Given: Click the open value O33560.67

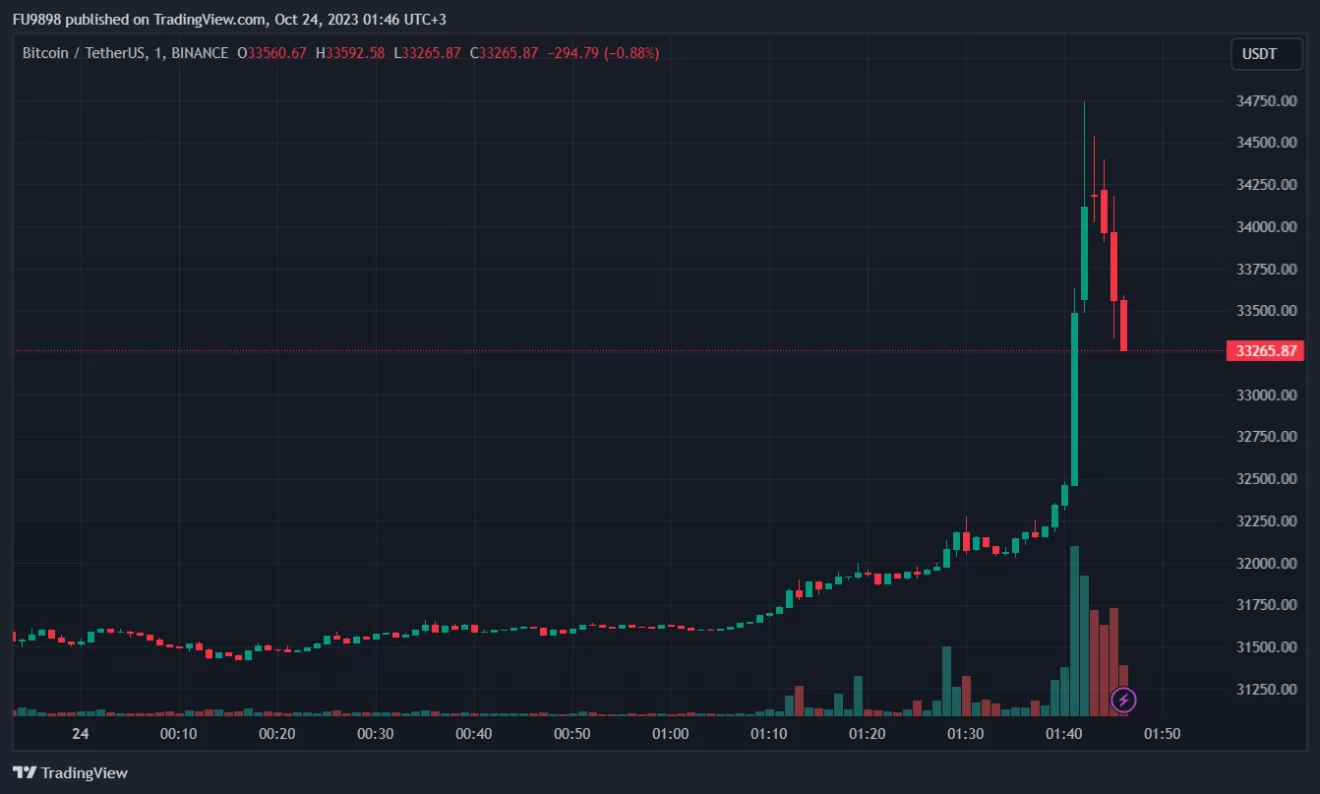Looking at the screenshot, I should coord(271,53).
